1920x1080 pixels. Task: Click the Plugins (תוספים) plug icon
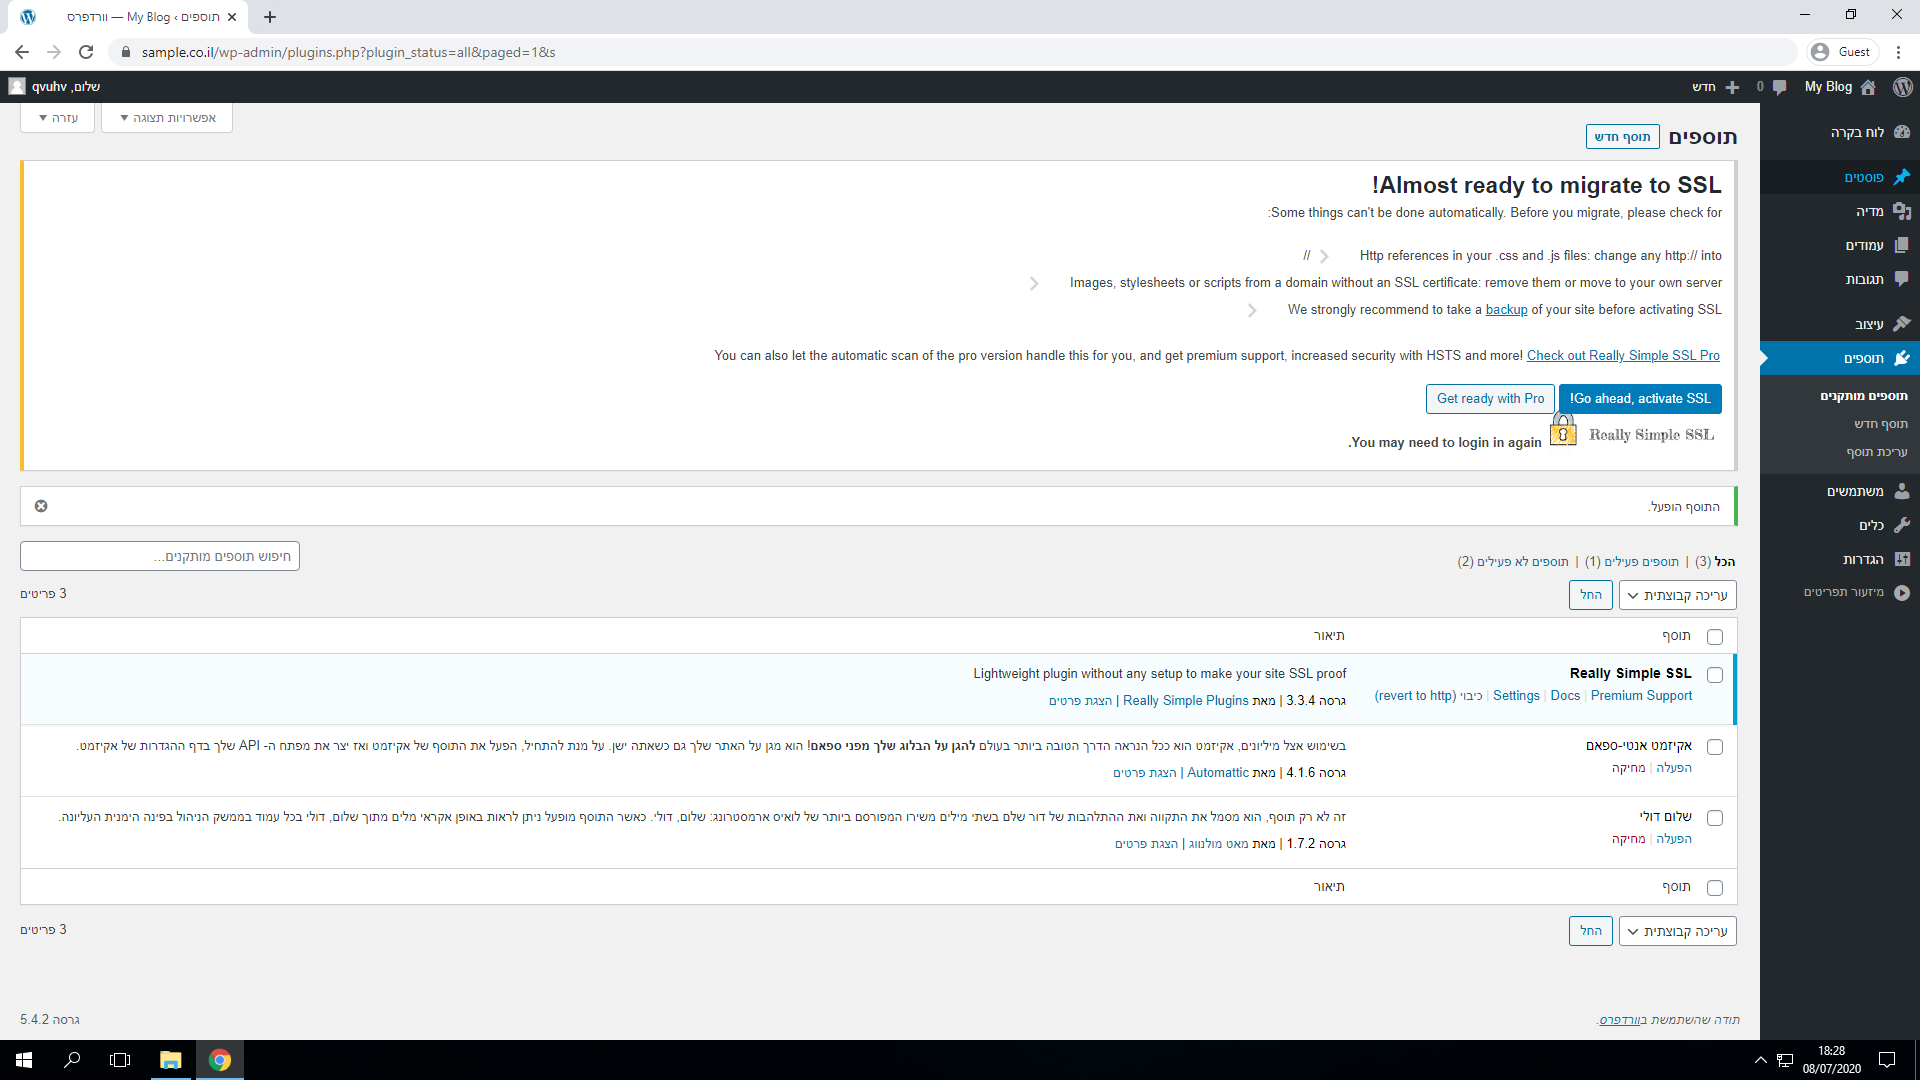click(x=1901, y=358)
